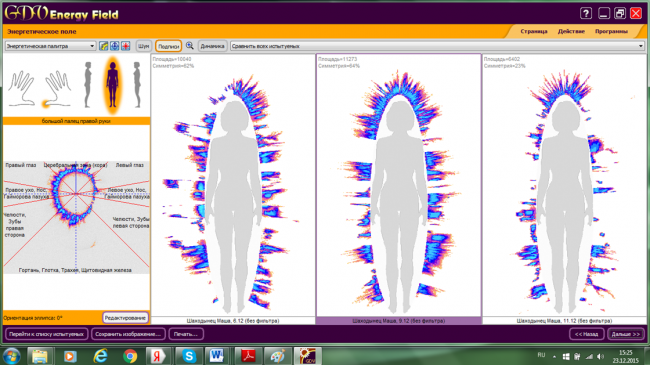The image size is (650, 365).
Task: Open the Действие menu
Action: pos(571,32)
